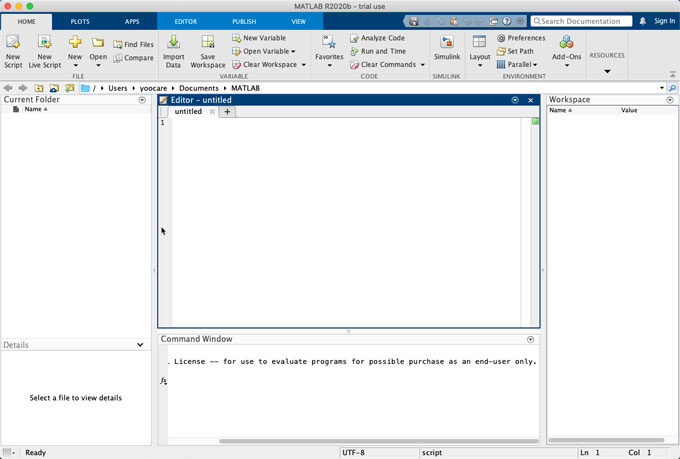Click the fx function browser icon

coord(163,381)
